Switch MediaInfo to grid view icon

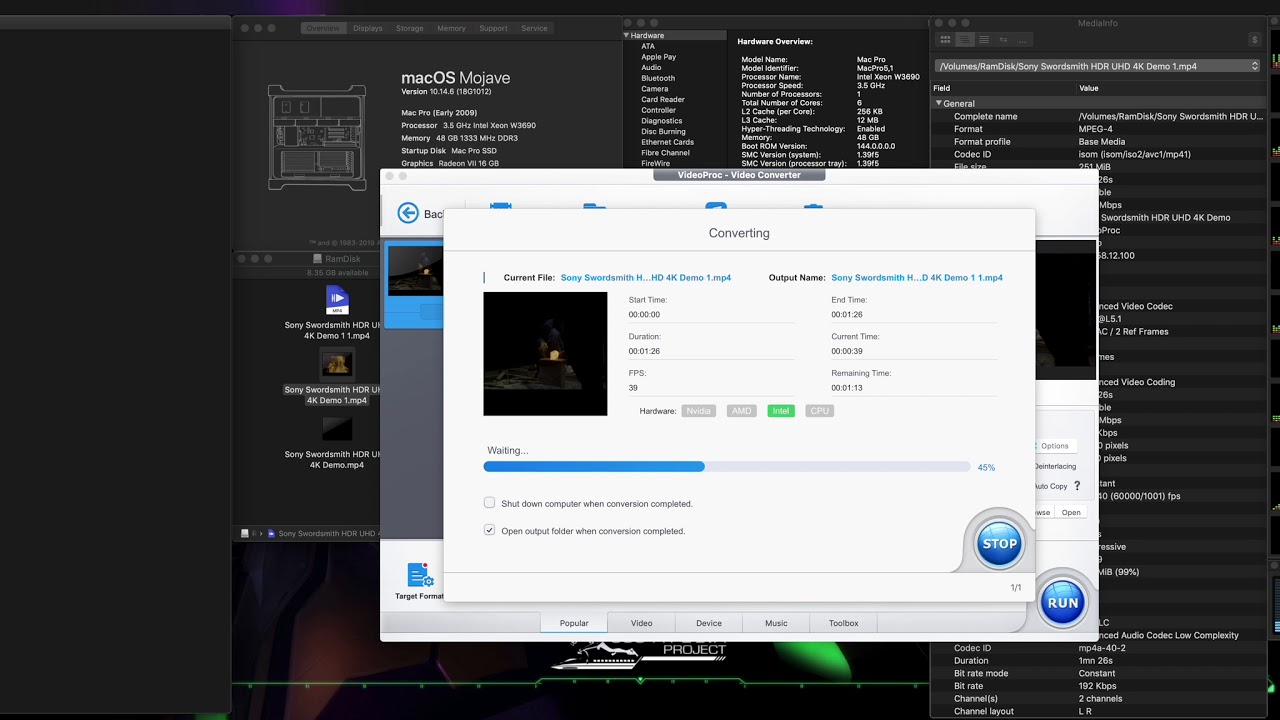tap(944, 40)
